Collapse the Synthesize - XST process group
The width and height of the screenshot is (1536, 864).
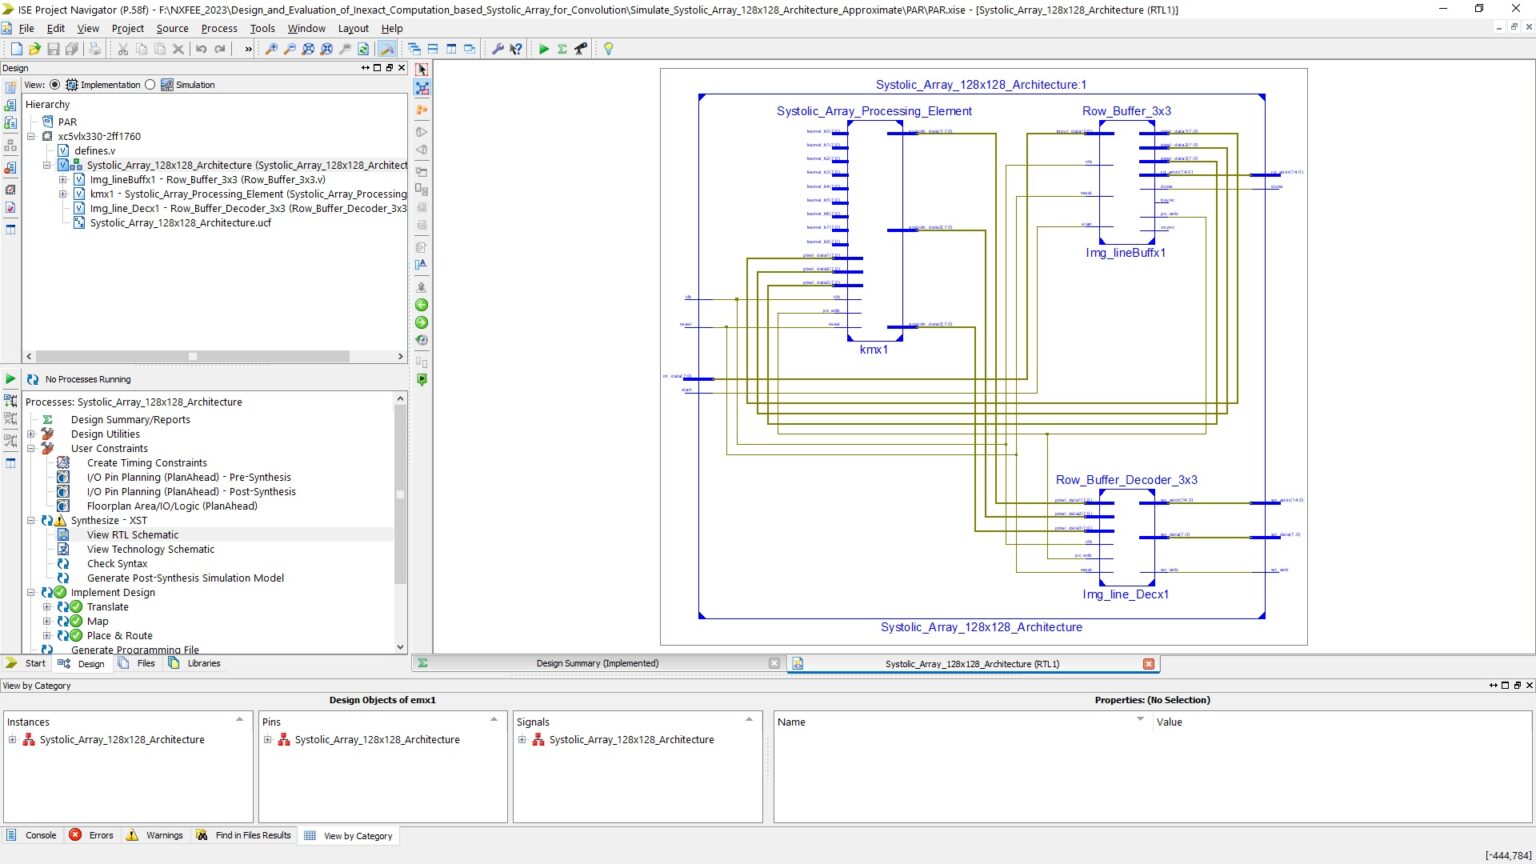[31, 520]
